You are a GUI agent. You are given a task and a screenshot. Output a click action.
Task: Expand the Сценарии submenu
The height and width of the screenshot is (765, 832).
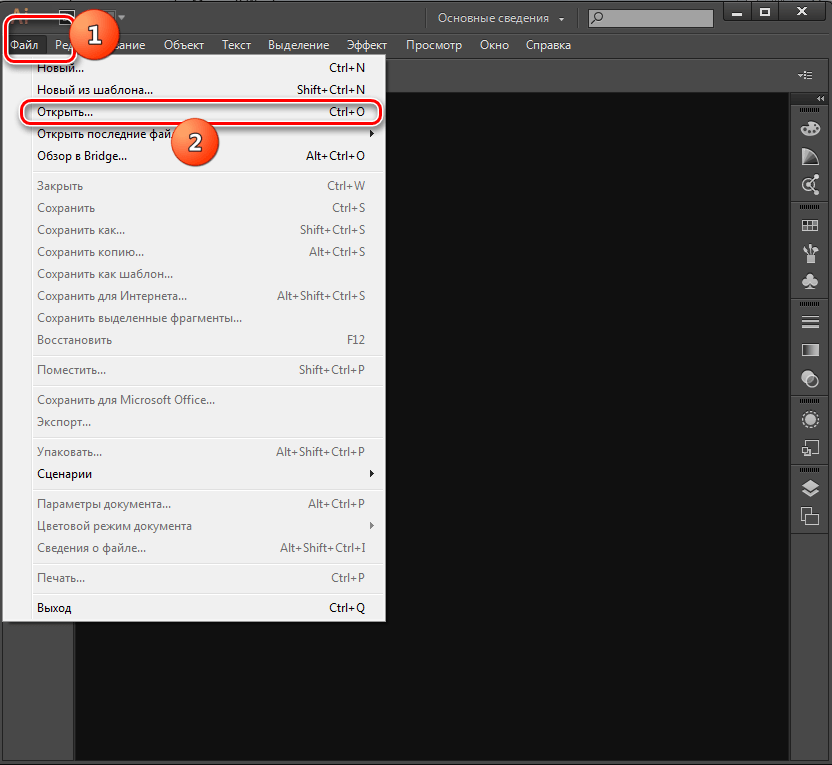click(200, 474)
